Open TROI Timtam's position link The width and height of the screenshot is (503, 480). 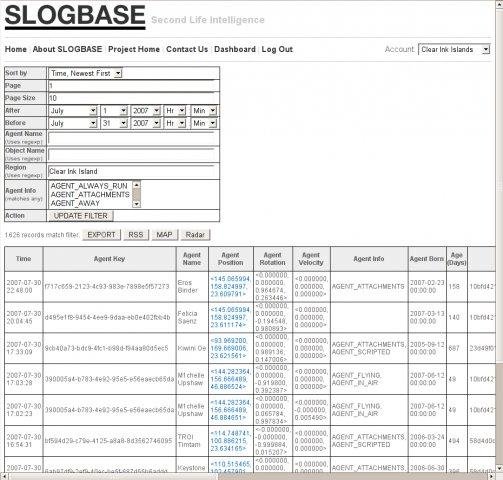click(230, 441)
